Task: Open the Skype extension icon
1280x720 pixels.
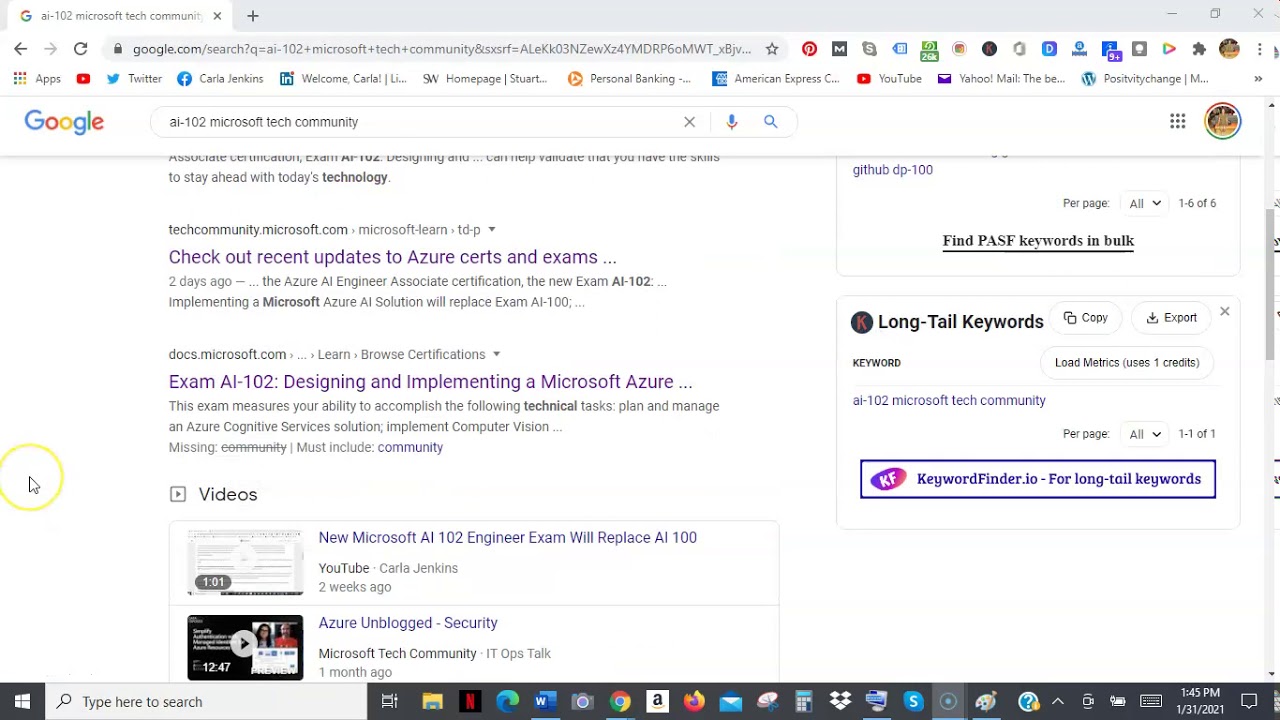Action: 869,49
